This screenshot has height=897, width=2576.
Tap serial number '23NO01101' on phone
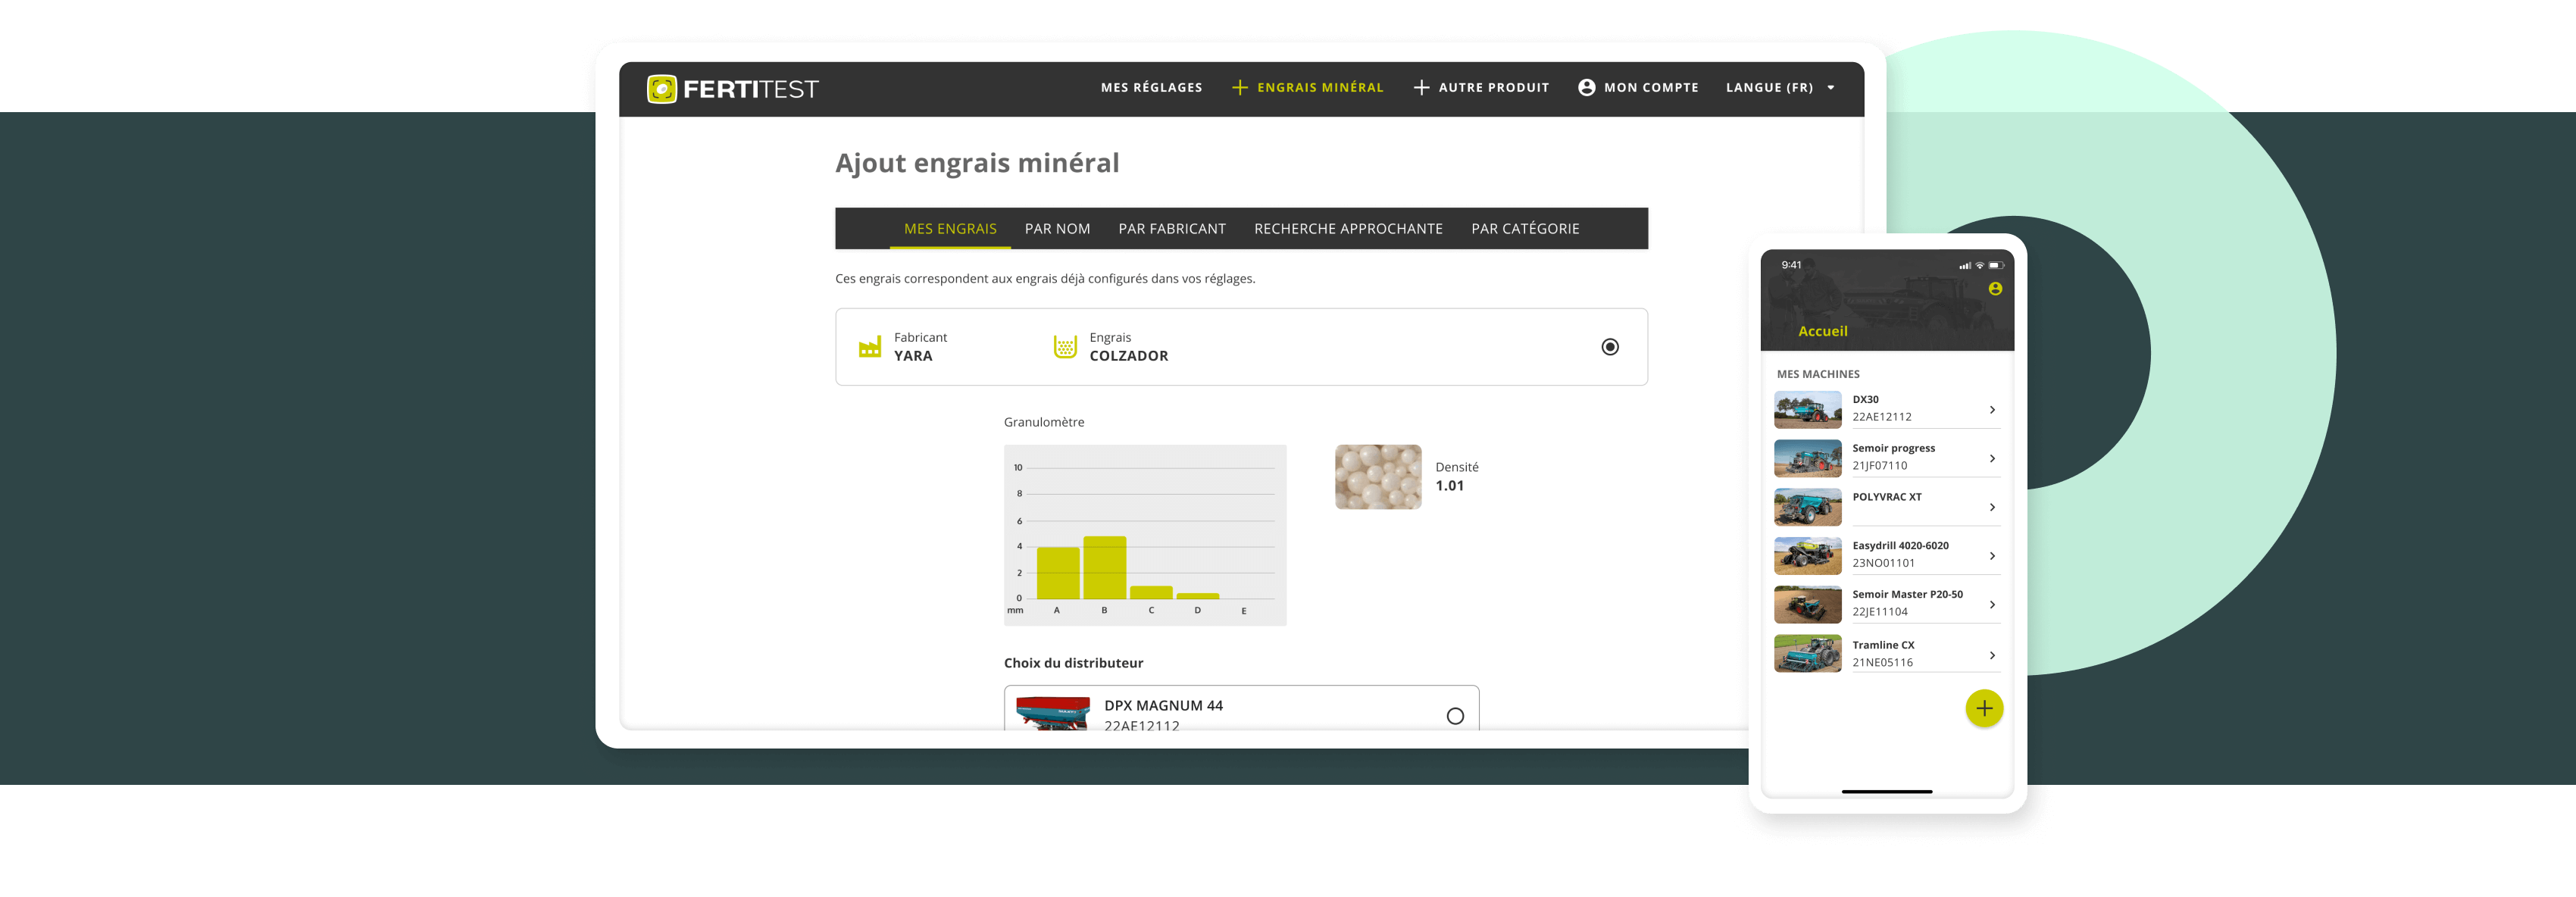[1883, 563]
